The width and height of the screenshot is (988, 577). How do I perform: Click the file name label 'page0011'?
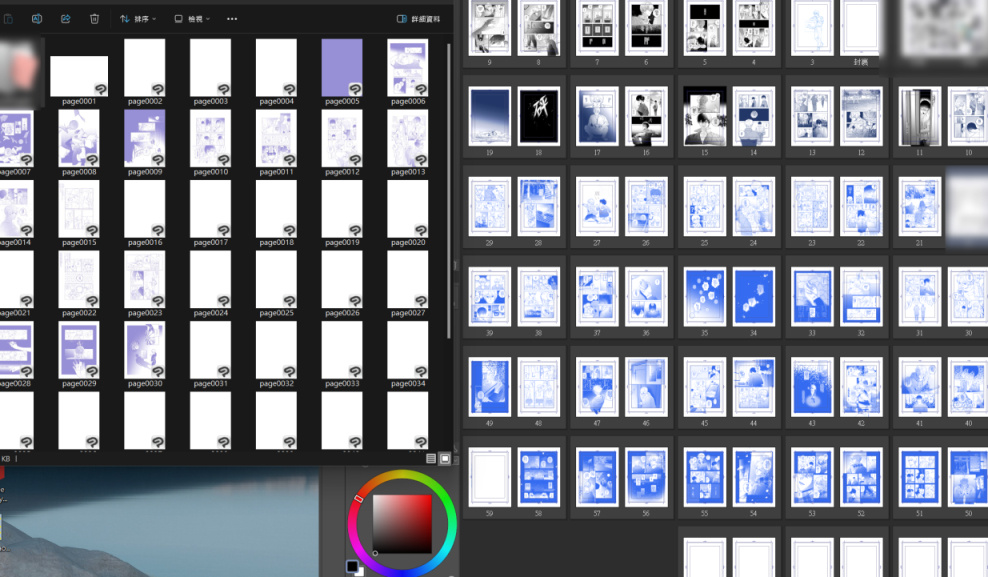point(277,172)
